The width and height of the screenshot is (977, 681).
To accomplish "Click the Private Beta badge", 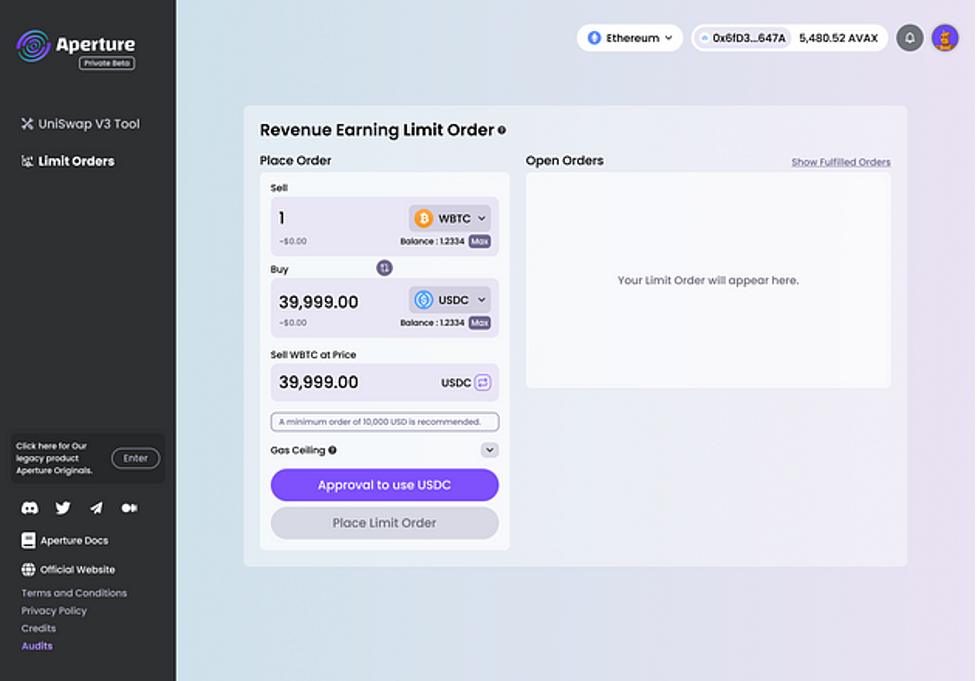I will pyautogui.click(x=107, y=63).
